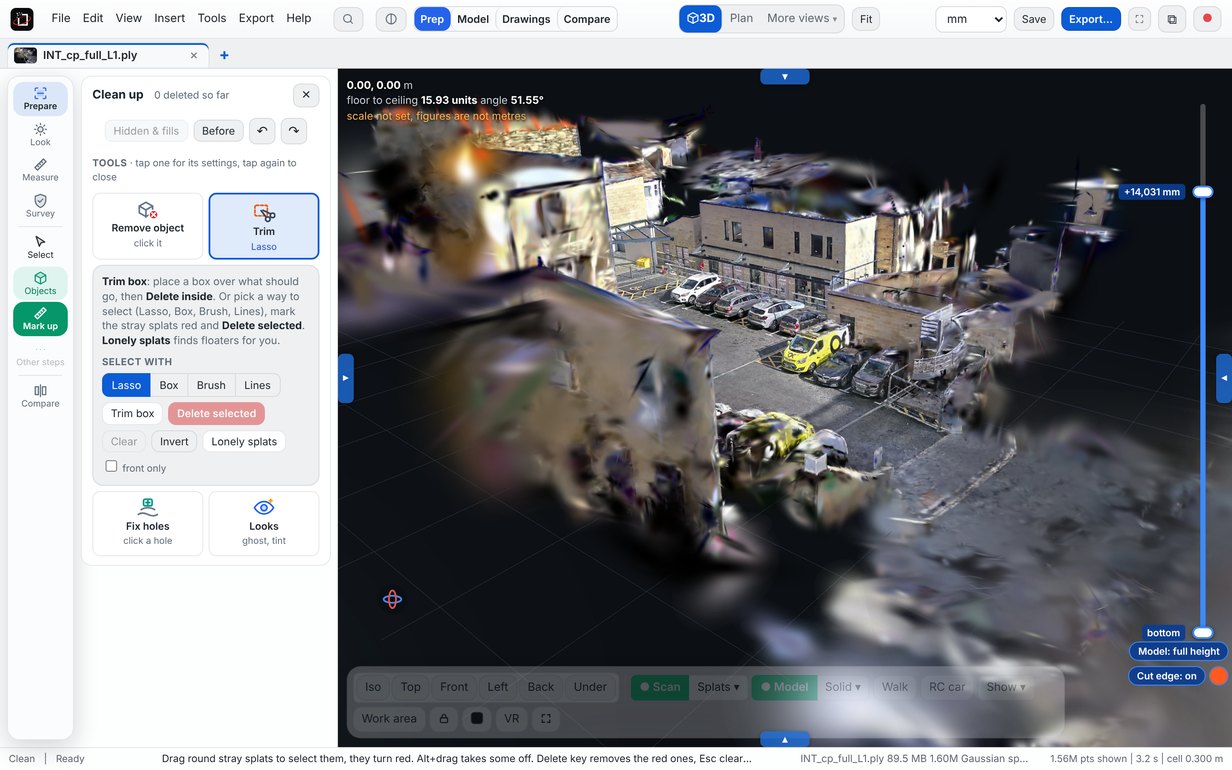Click the orbit gizmo in the viewport
Image resolution: width=1232 pixels, height=770 pixels.
tap(392, 599)
